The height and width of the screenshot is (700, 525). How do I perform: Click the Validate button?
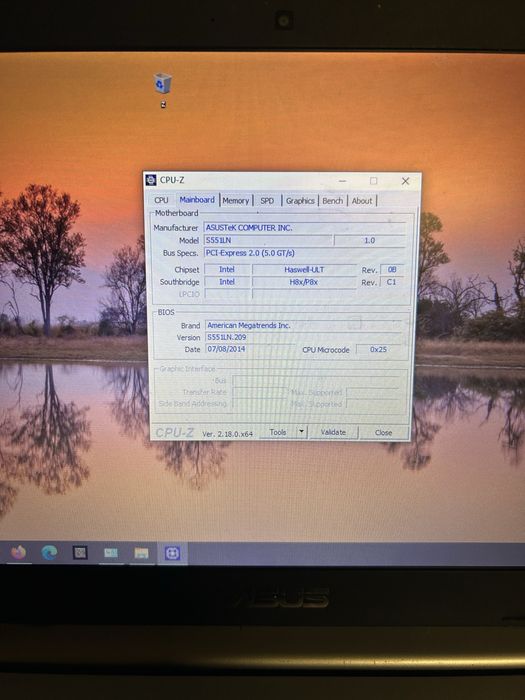(x=333, y=432)
